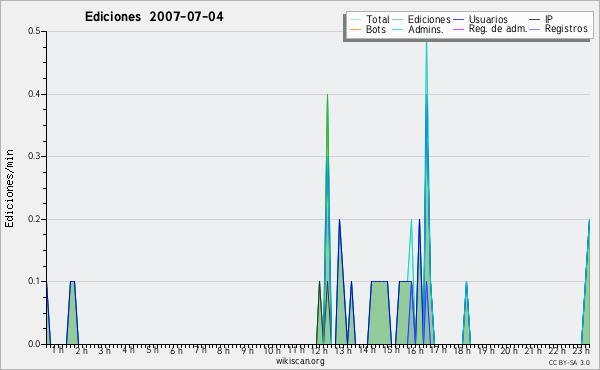Image resolution: width=600 pixels, height=370 pixels.
Task: Click the chart title Ediciones 2007-07-04
Action: point(154,17)
